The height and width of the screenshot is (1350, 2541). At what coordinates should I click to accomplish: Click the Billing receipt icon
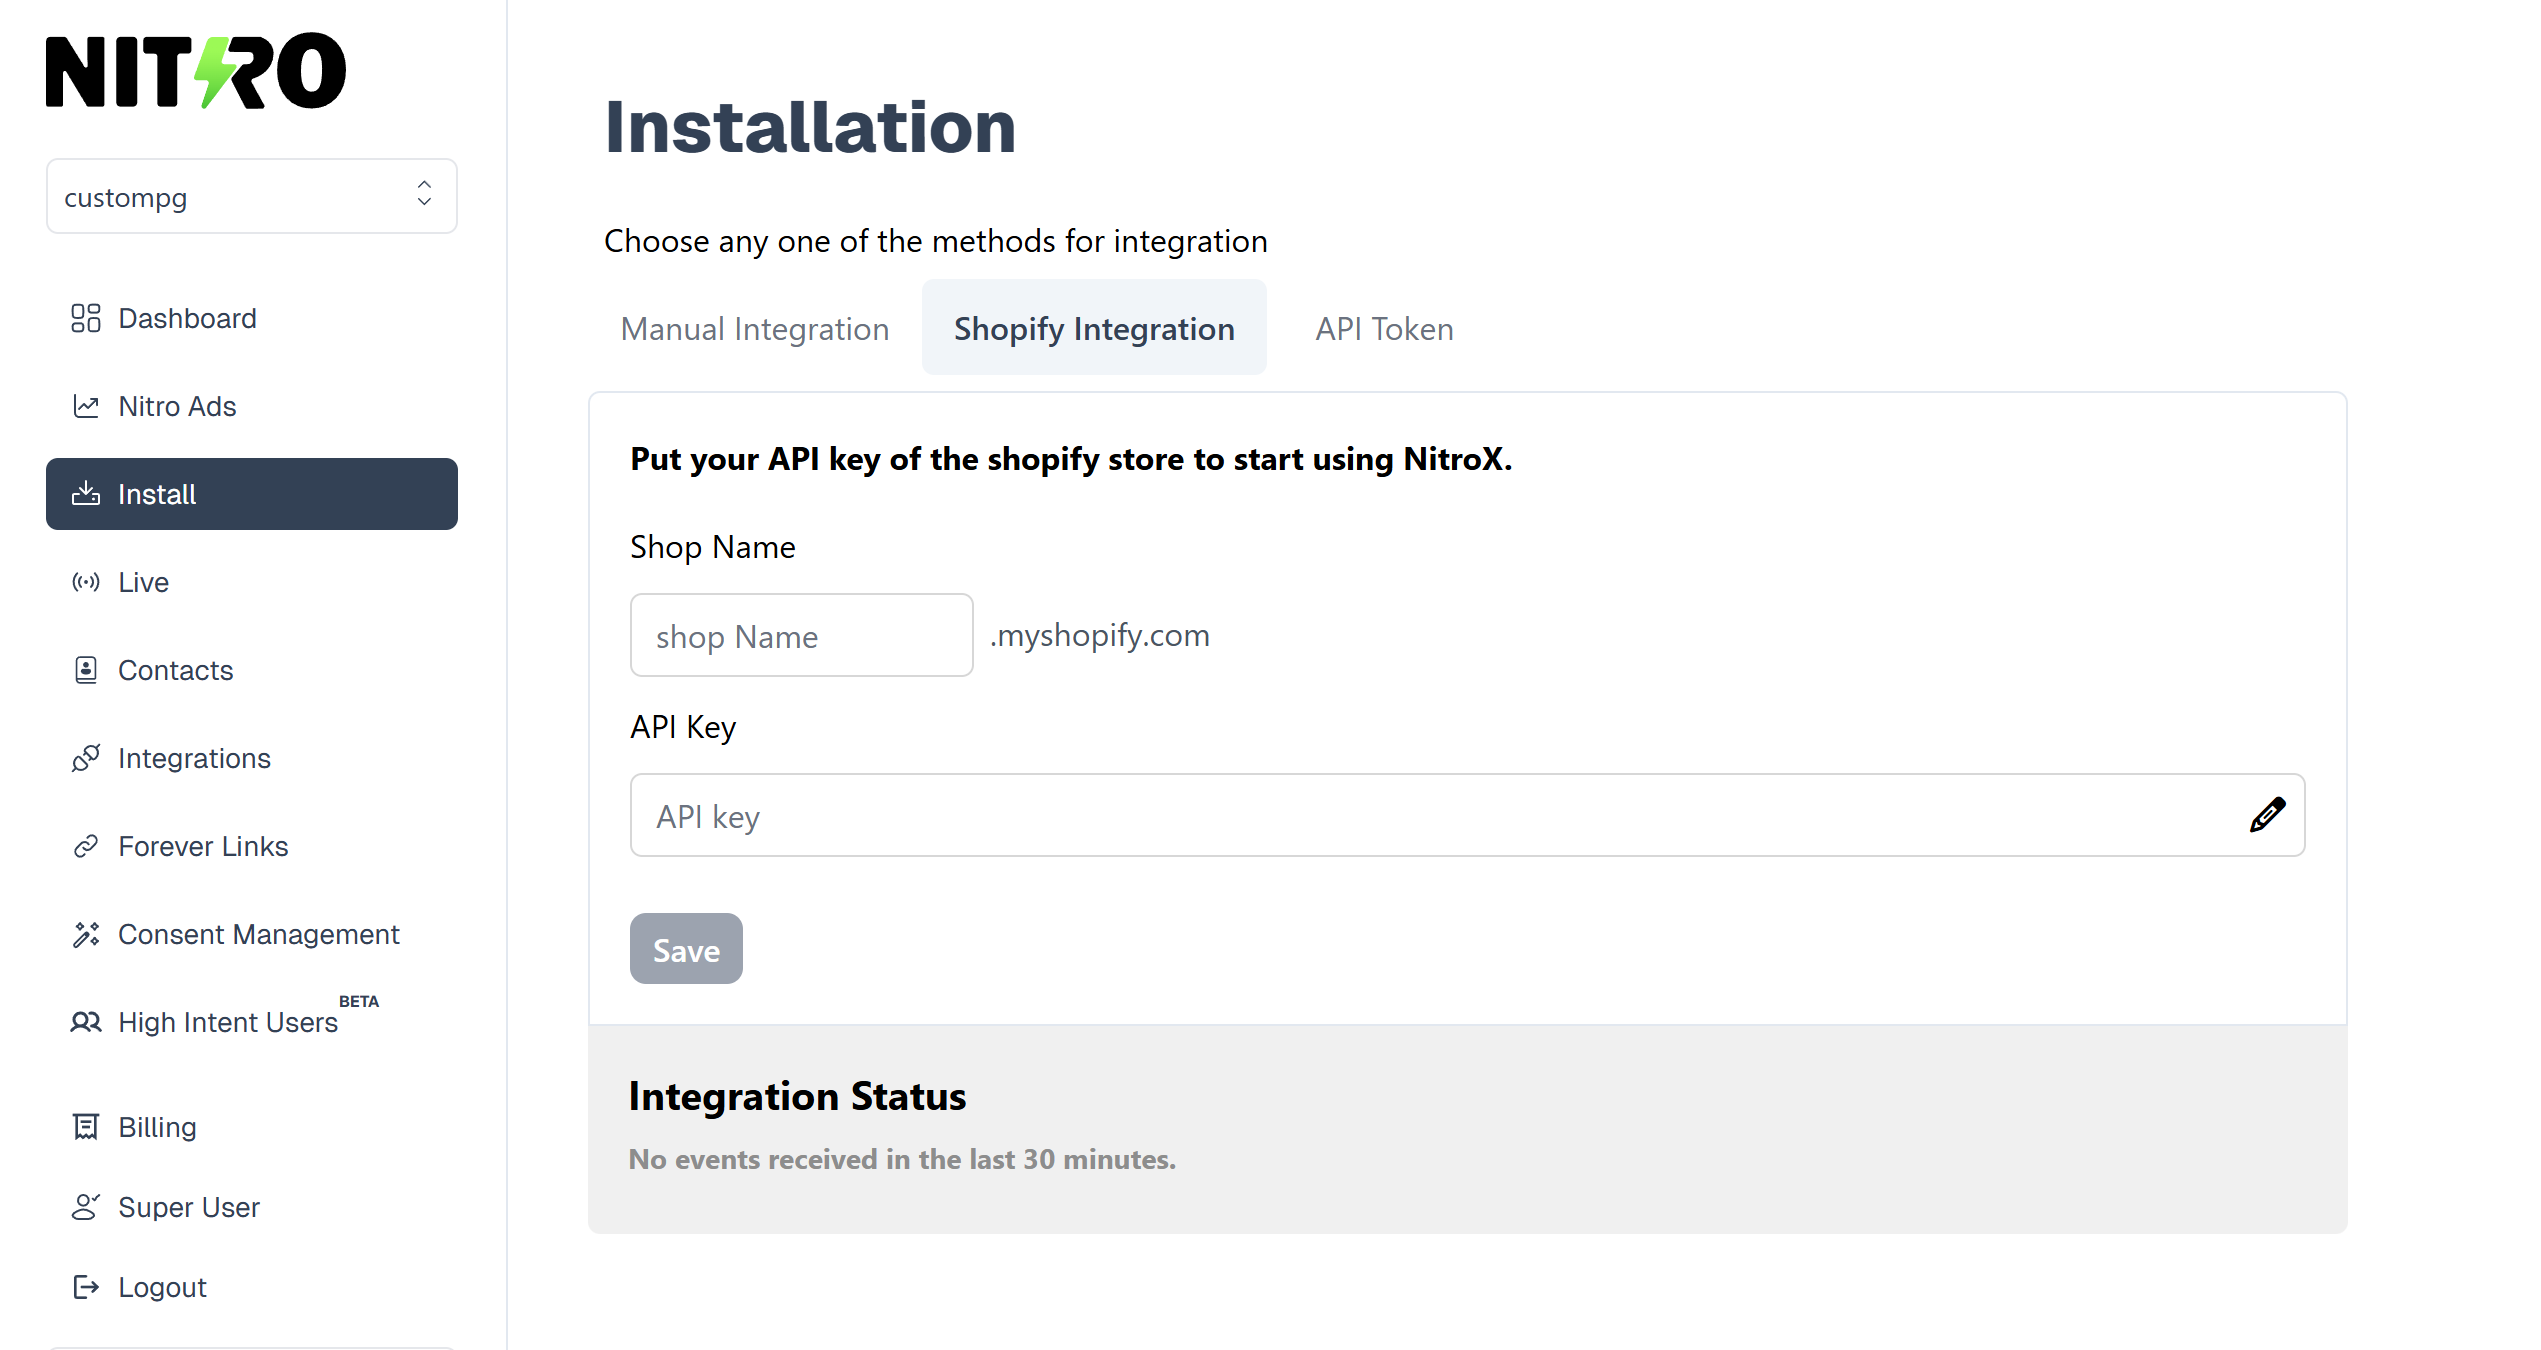click(x=86, y=1127)
